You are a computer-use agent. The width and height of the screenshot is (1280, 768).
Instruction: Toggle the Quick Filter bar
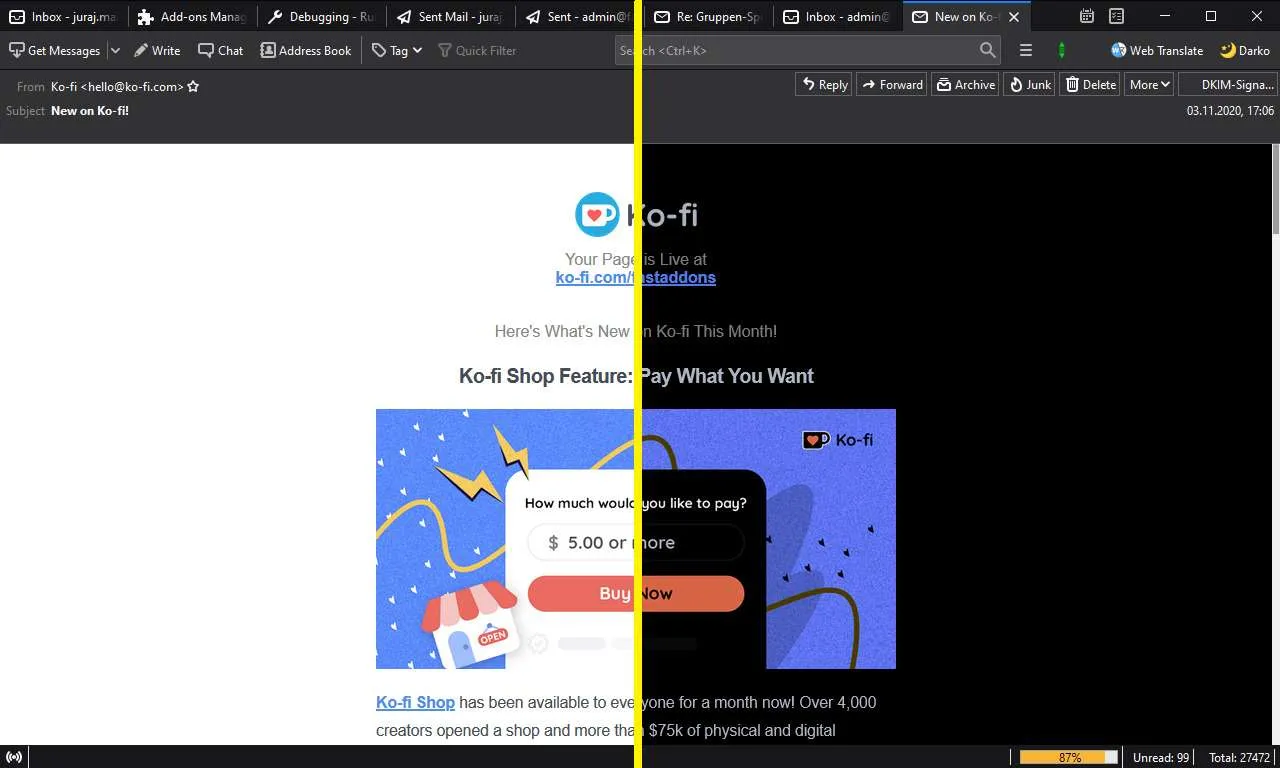477,50
